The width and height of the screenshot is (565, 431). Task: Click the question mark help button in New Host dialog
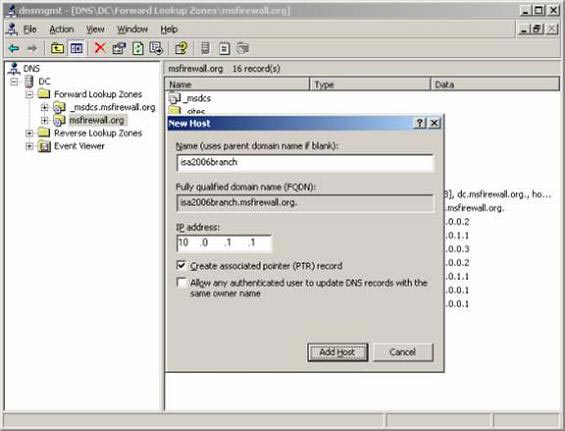[x=420, y=123]
